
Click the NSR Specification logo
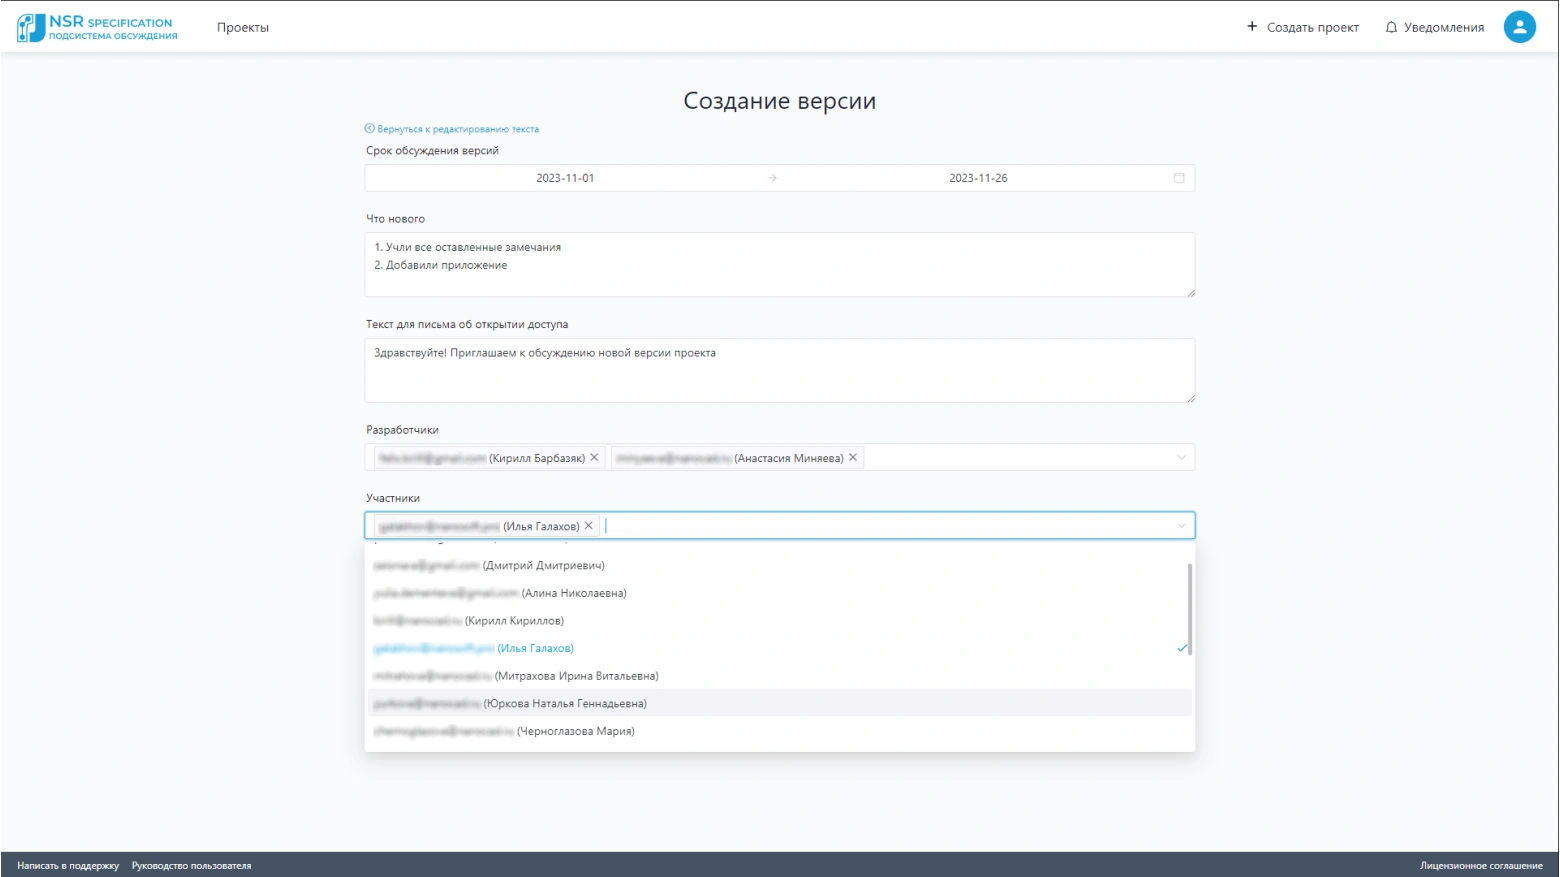tap(97, 28)
